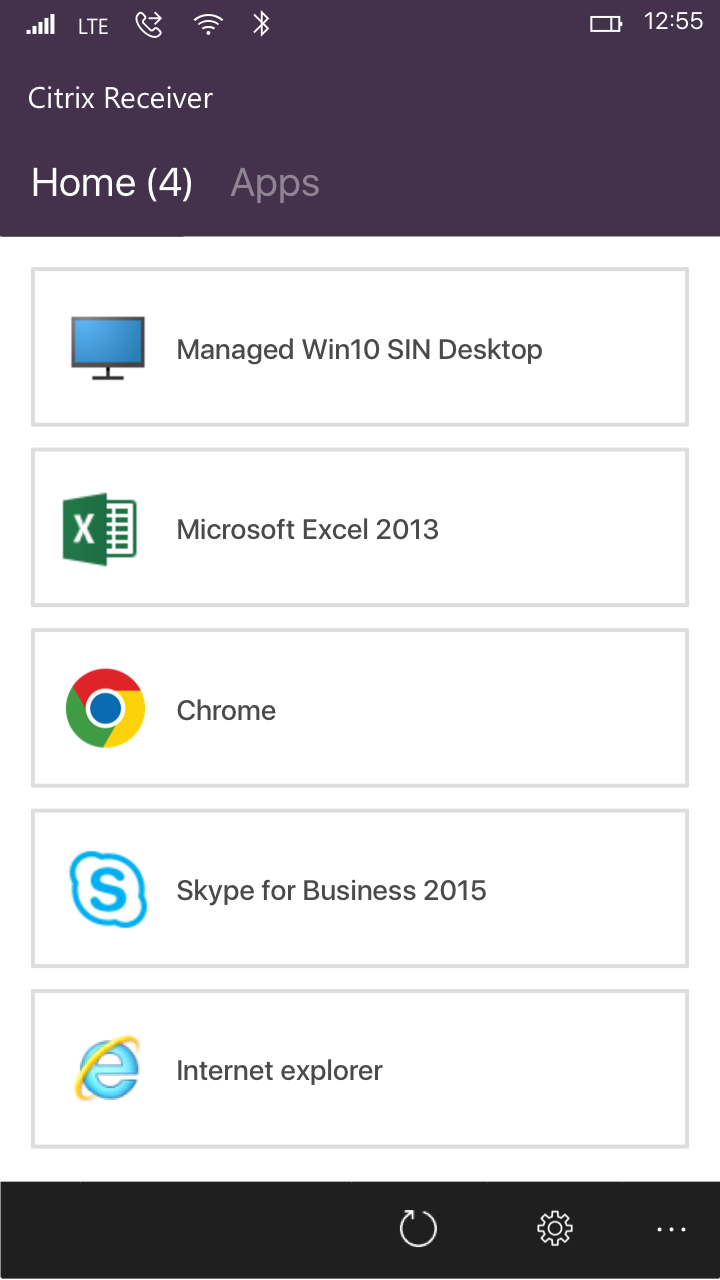Tap the Wi-Fi icon in the status bar
The image size is (720, 1280).
(208, 23)
